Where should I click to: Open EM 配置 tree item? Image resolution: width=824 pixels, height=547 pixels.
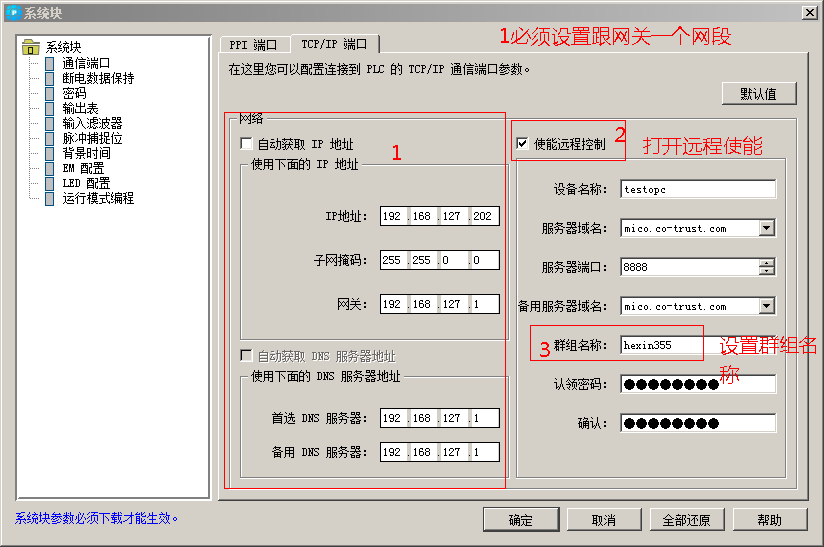tap(83, 169)
